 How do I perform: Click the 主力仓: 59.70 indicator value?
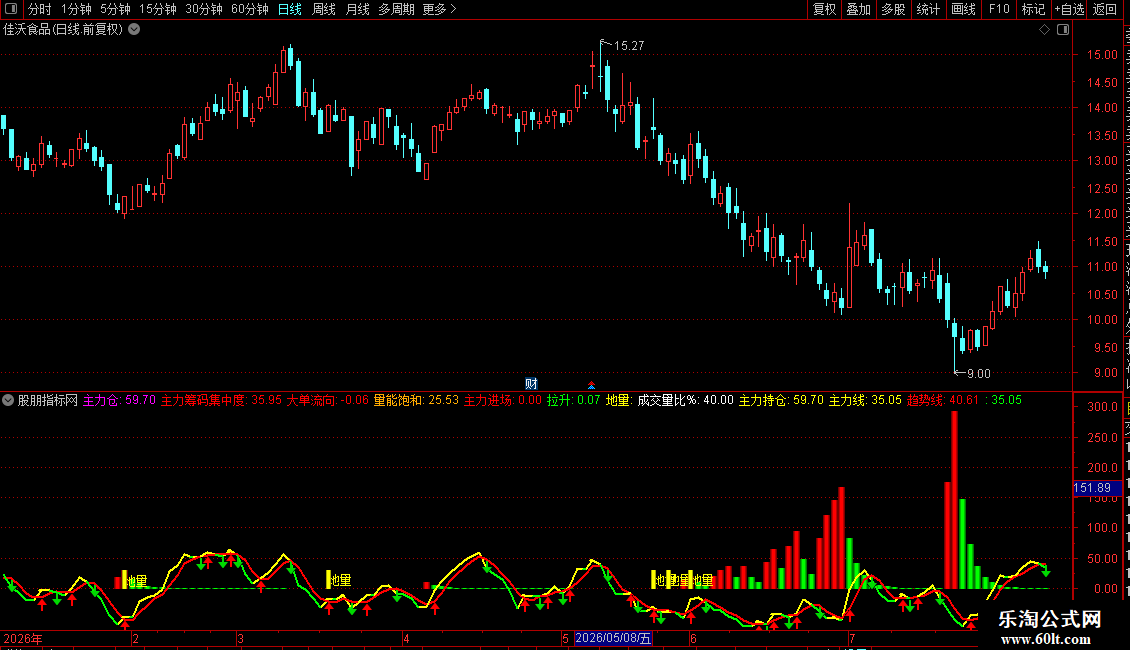(119, 400)
